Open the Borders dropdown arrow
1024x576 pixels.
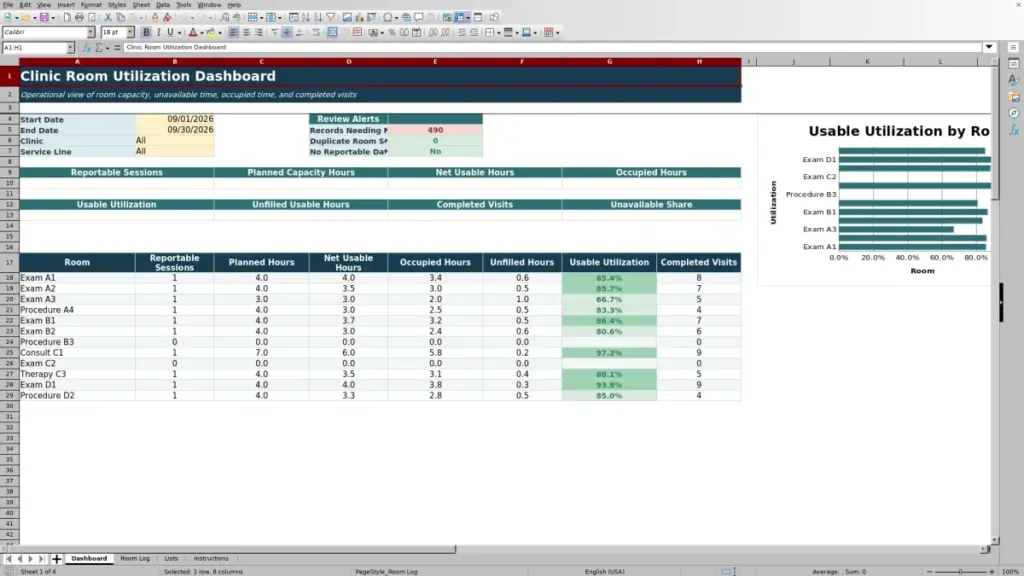click(x=498, y=33)
